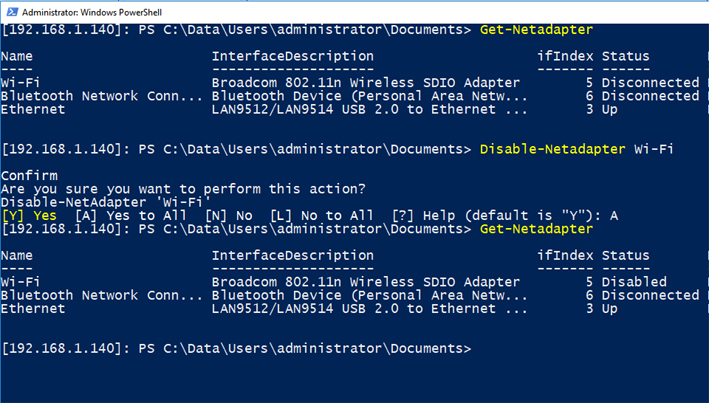Screen dimensions: 709x403
Task: Click the InterfaceDescription header in the last table
Action: (x=292, y=256)
